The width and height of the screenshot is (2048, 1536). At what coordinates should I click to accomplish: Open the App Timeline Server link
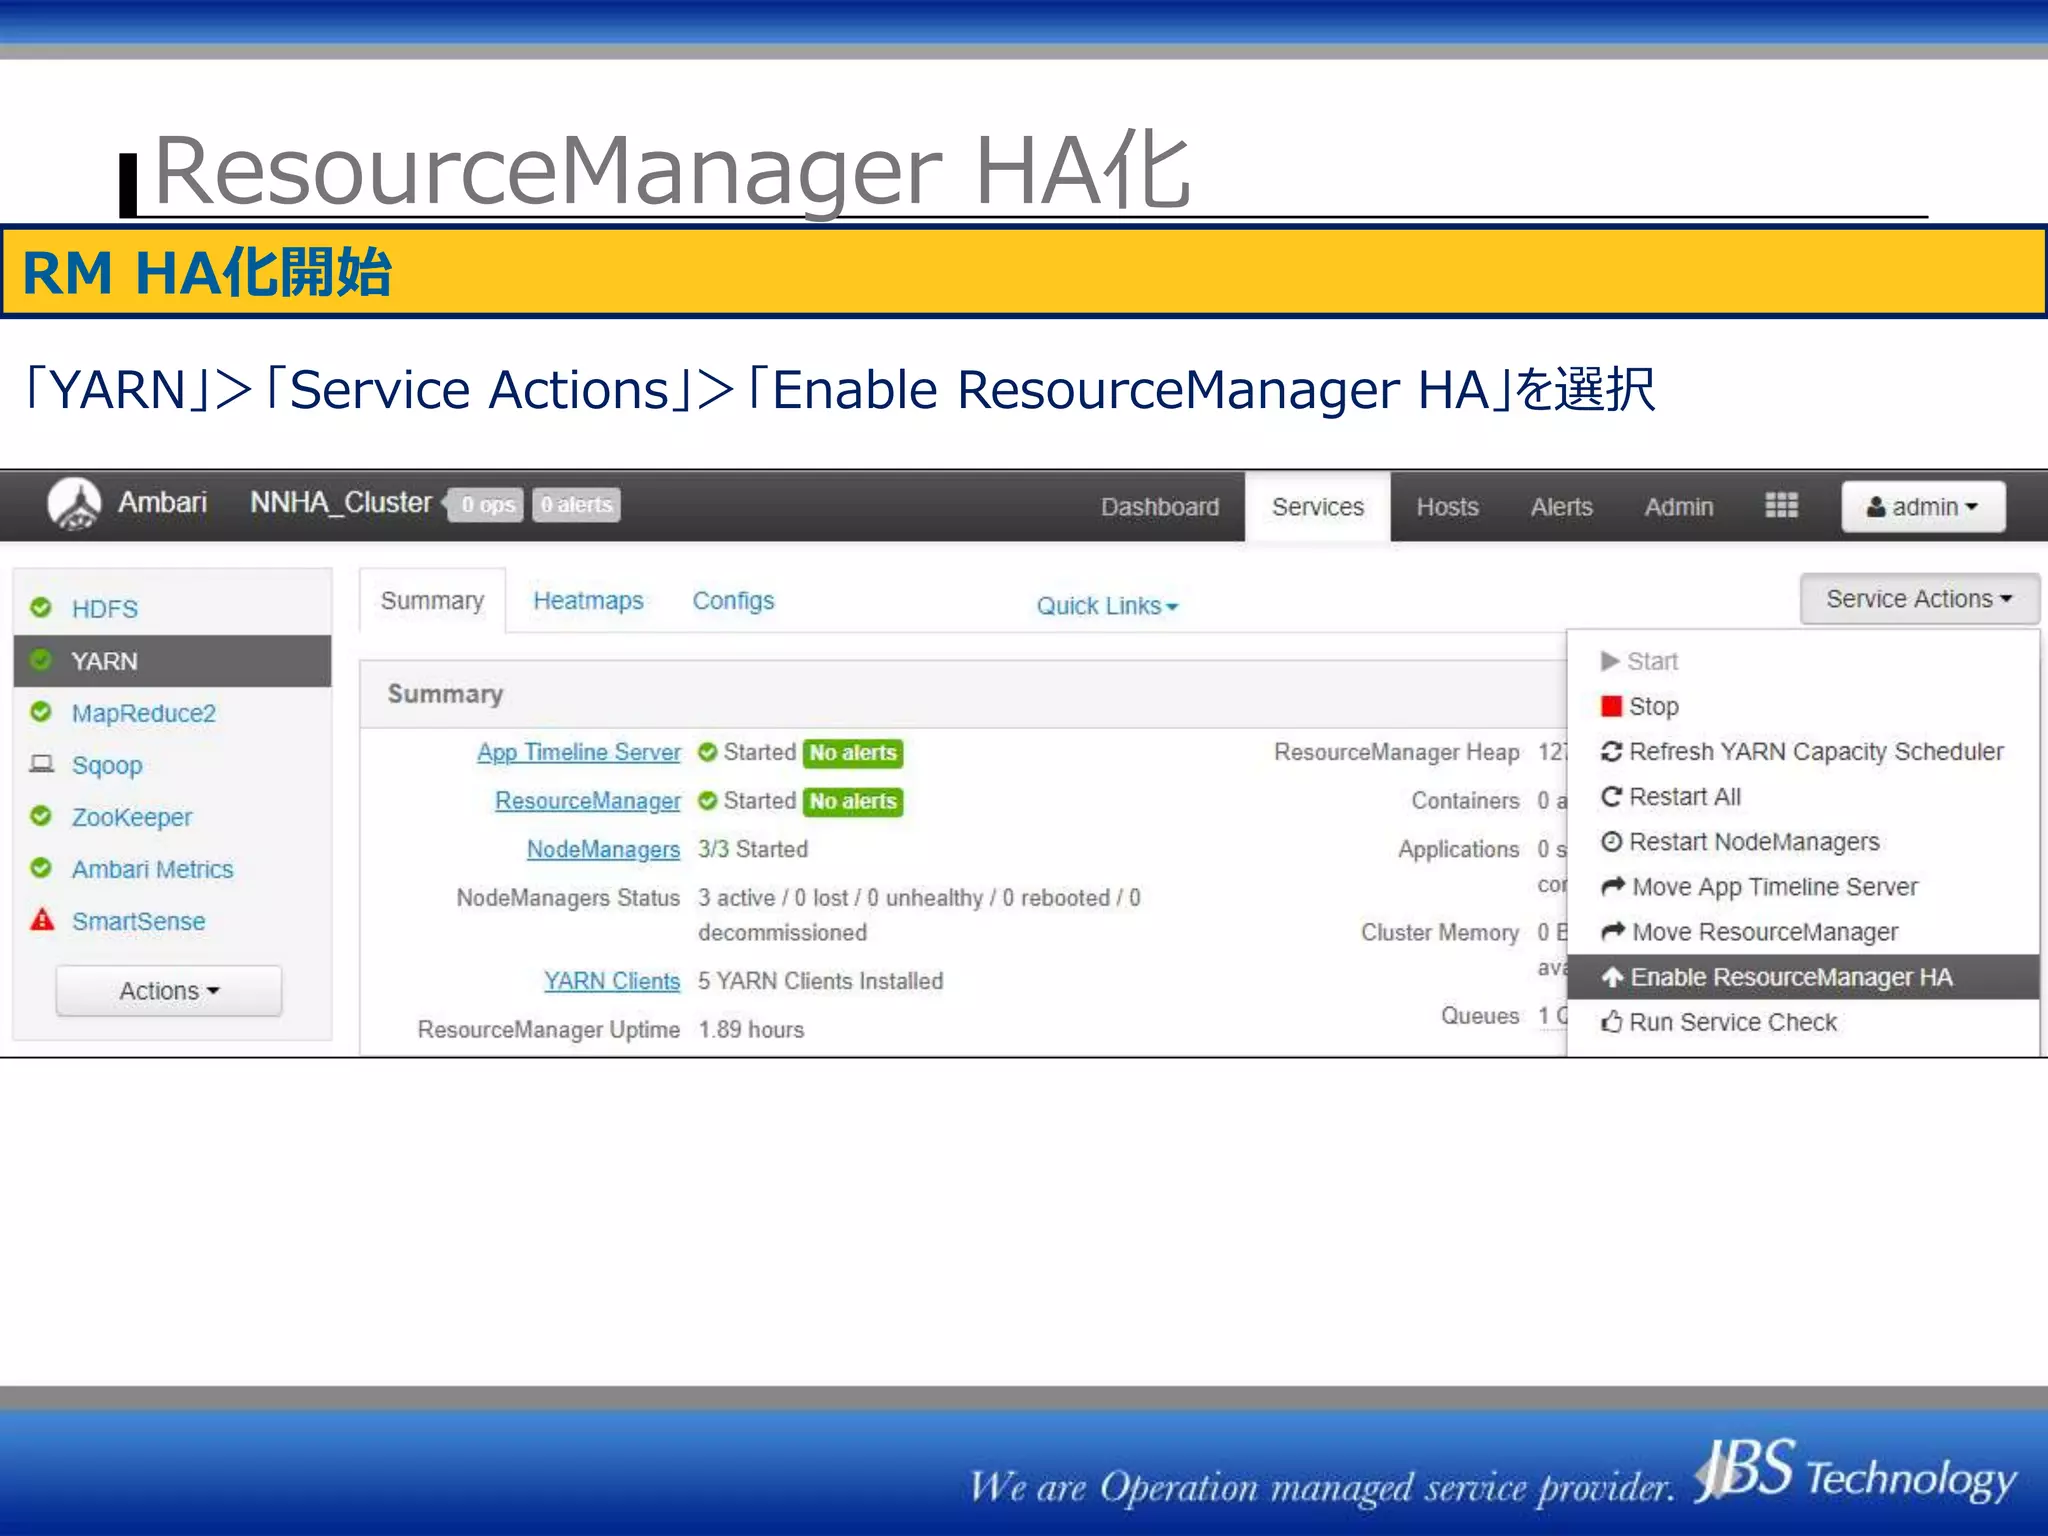click(x=578, y=752)
